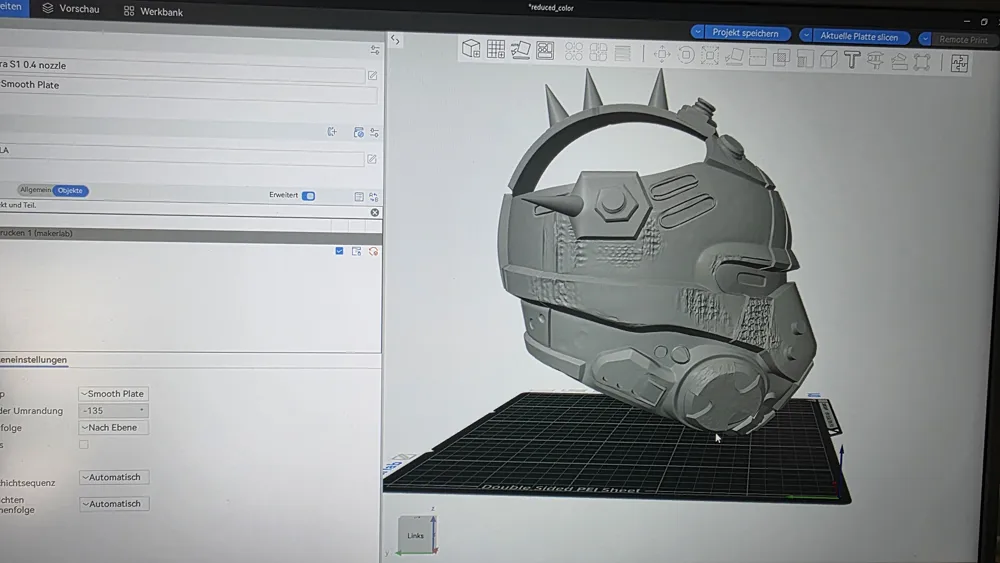Select the Text shape T tool

(x=851, y=60)
